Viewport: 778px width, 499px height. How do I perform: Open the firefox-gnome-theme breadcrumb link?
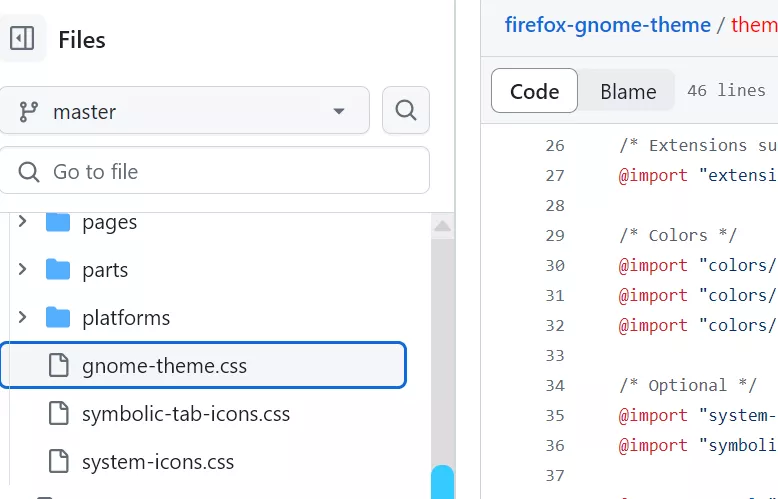coord(607,25)
